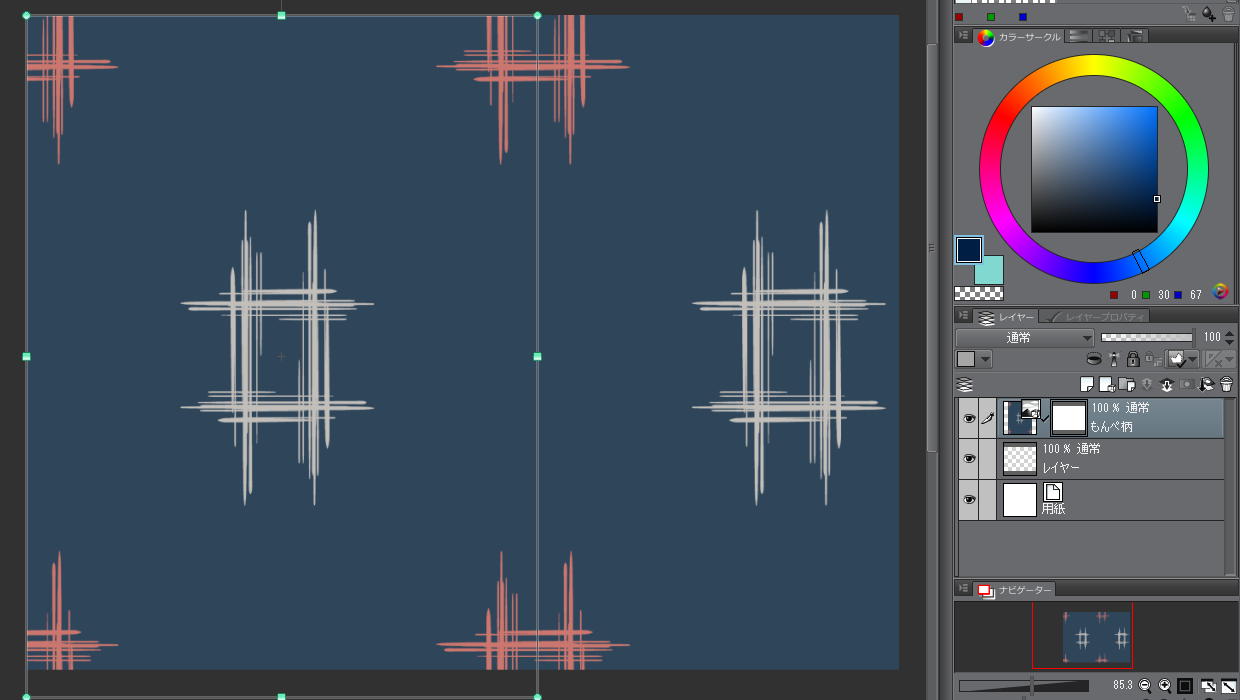Click the delete color trash icon at top
This screenshot has height=700, width=1240.
point(1228,14)
